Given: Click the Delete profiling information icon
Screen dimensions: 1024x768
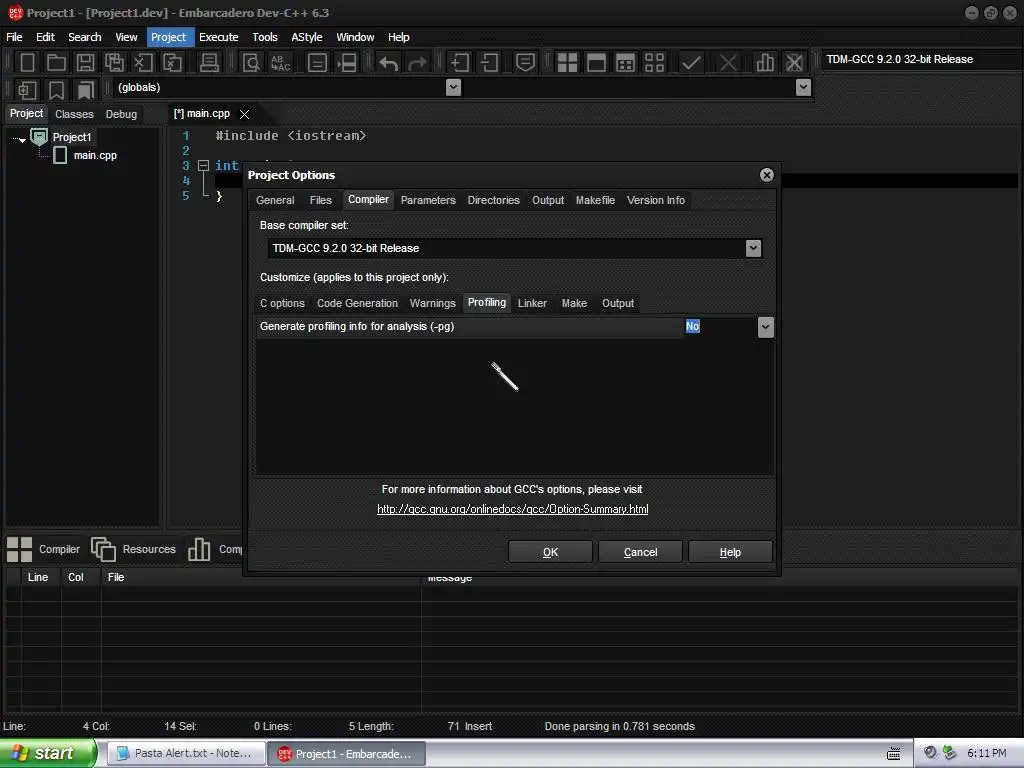Looking at the screenshot, I should 794,63.
